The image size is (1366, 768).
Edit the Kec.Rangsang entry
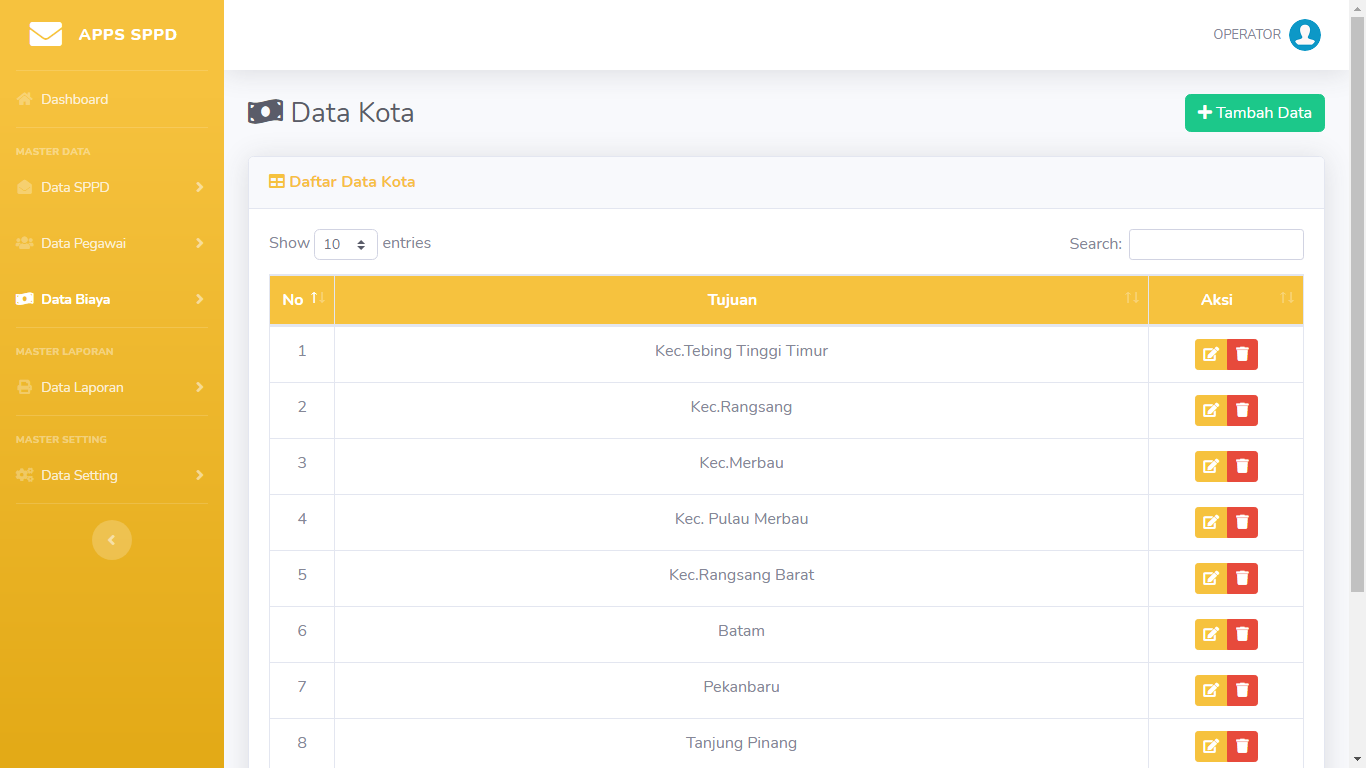tap(1211, 410)
